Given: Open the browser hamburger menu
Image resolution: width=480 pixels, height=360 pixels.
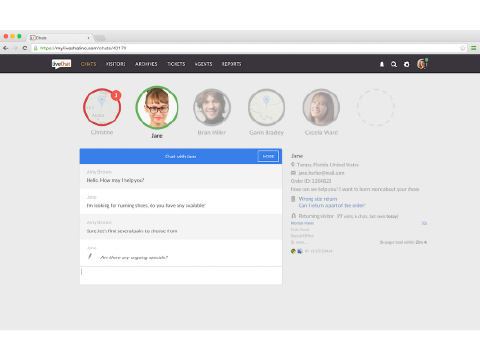Looking at the screenshot, I should tap(473, 48).
